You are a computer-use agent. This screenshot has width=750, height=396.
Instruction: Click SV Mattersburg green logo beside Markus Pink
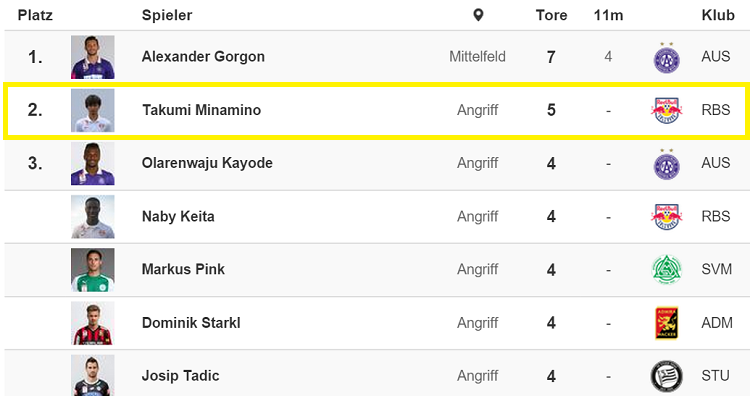[667, 269]
